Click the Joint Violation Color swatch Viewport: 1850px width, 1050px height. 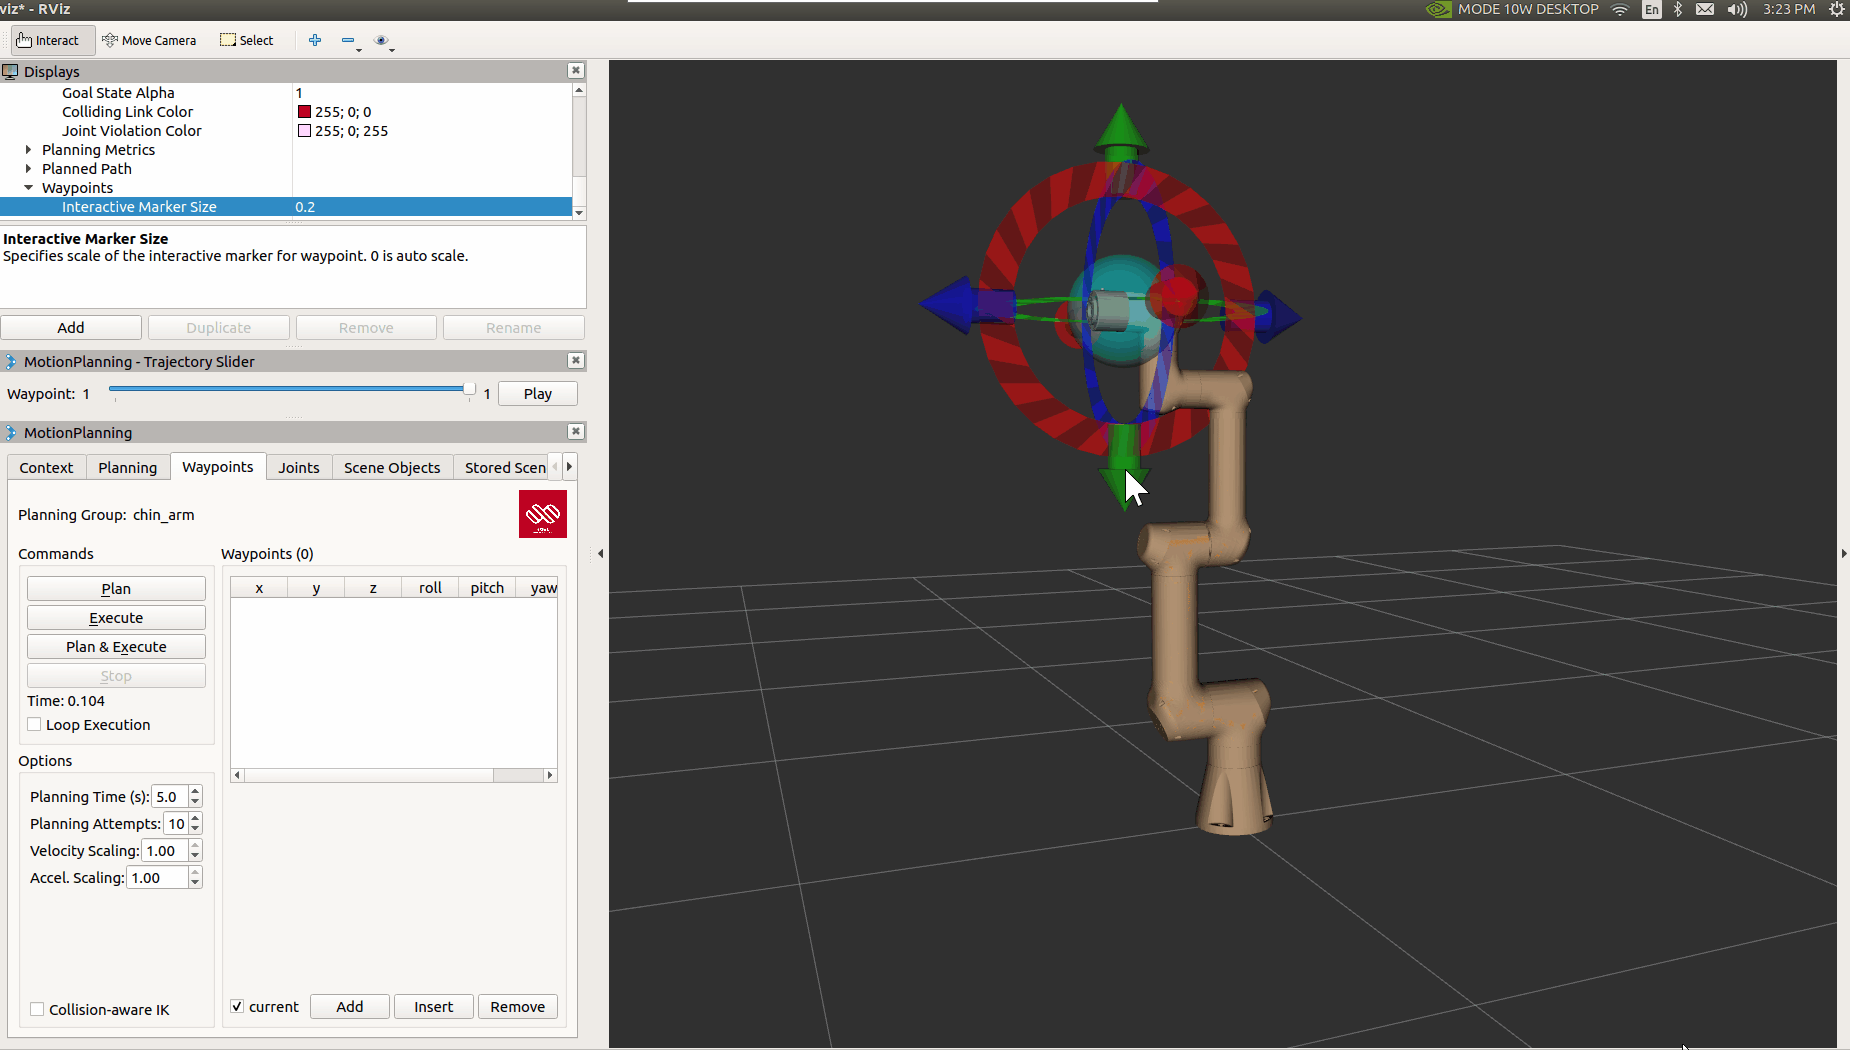point(304,131)
